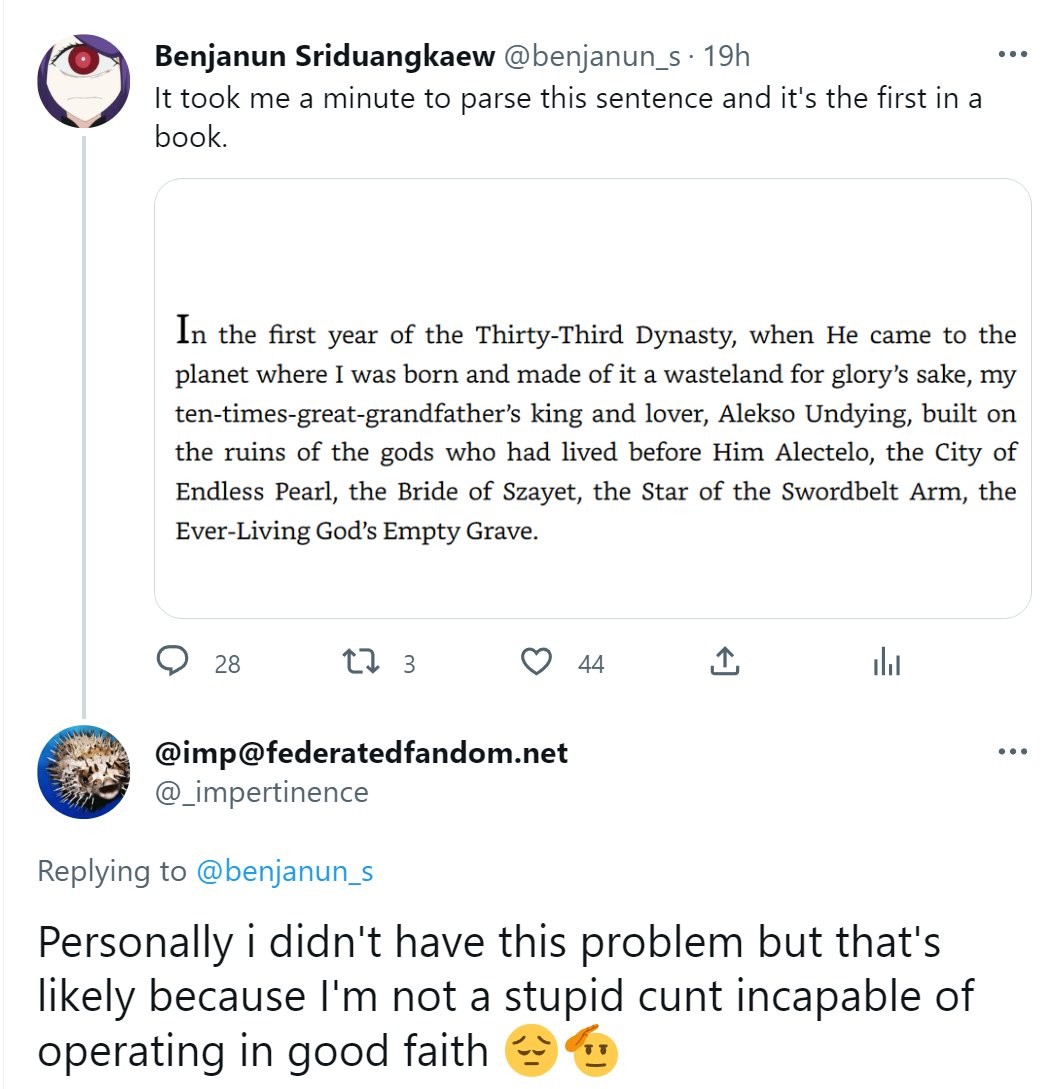Click the reply count 28
This screenshot has height=1089, width=1058.
[228, 664]
